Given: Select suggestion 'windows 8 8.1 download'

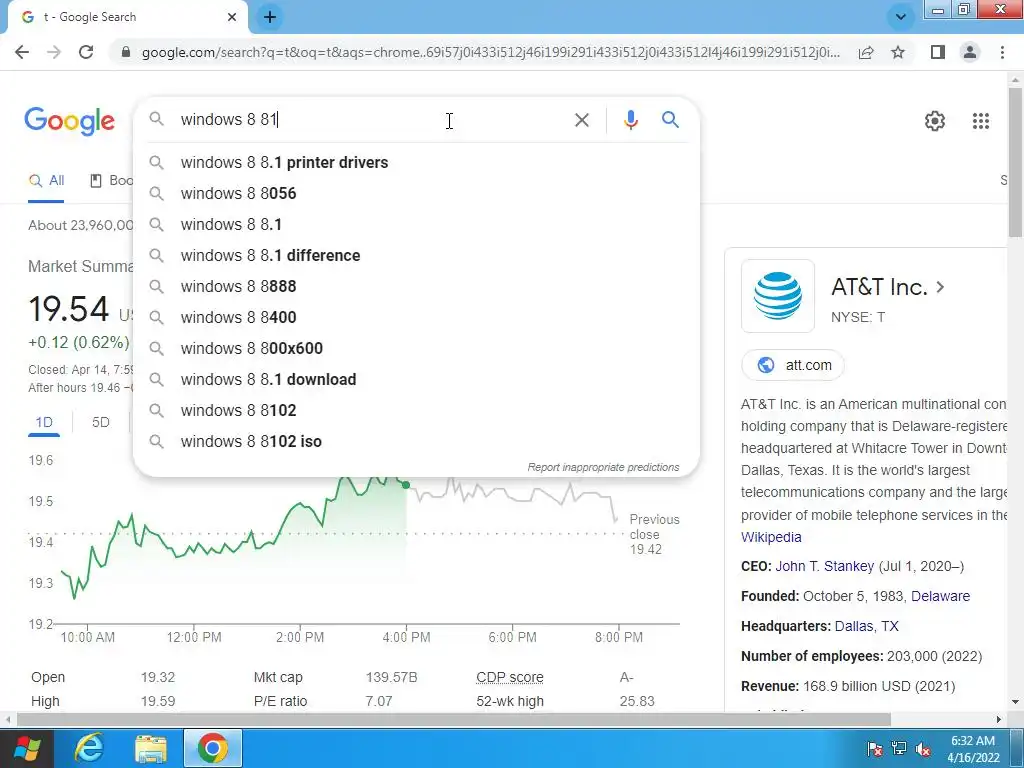Looking at the screenshot, I should [x=416, y=379].
